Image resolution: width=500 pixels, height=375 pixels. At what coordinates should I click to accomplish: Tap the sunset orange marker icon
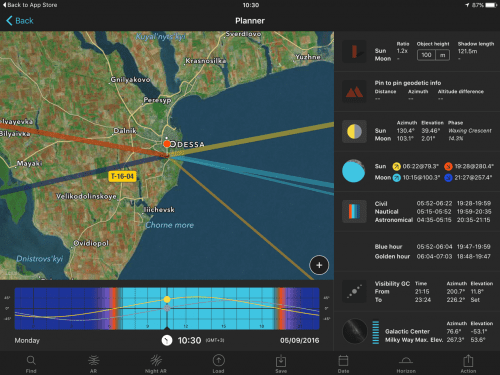pyautogui.click(x=448, y=166)
